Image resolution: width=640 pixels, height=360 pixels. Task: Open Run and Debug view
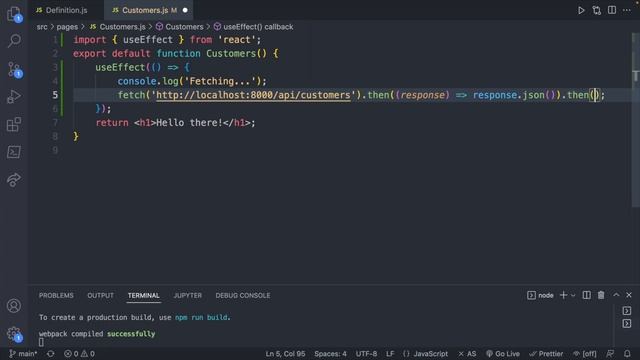click(x=14, y=97)
